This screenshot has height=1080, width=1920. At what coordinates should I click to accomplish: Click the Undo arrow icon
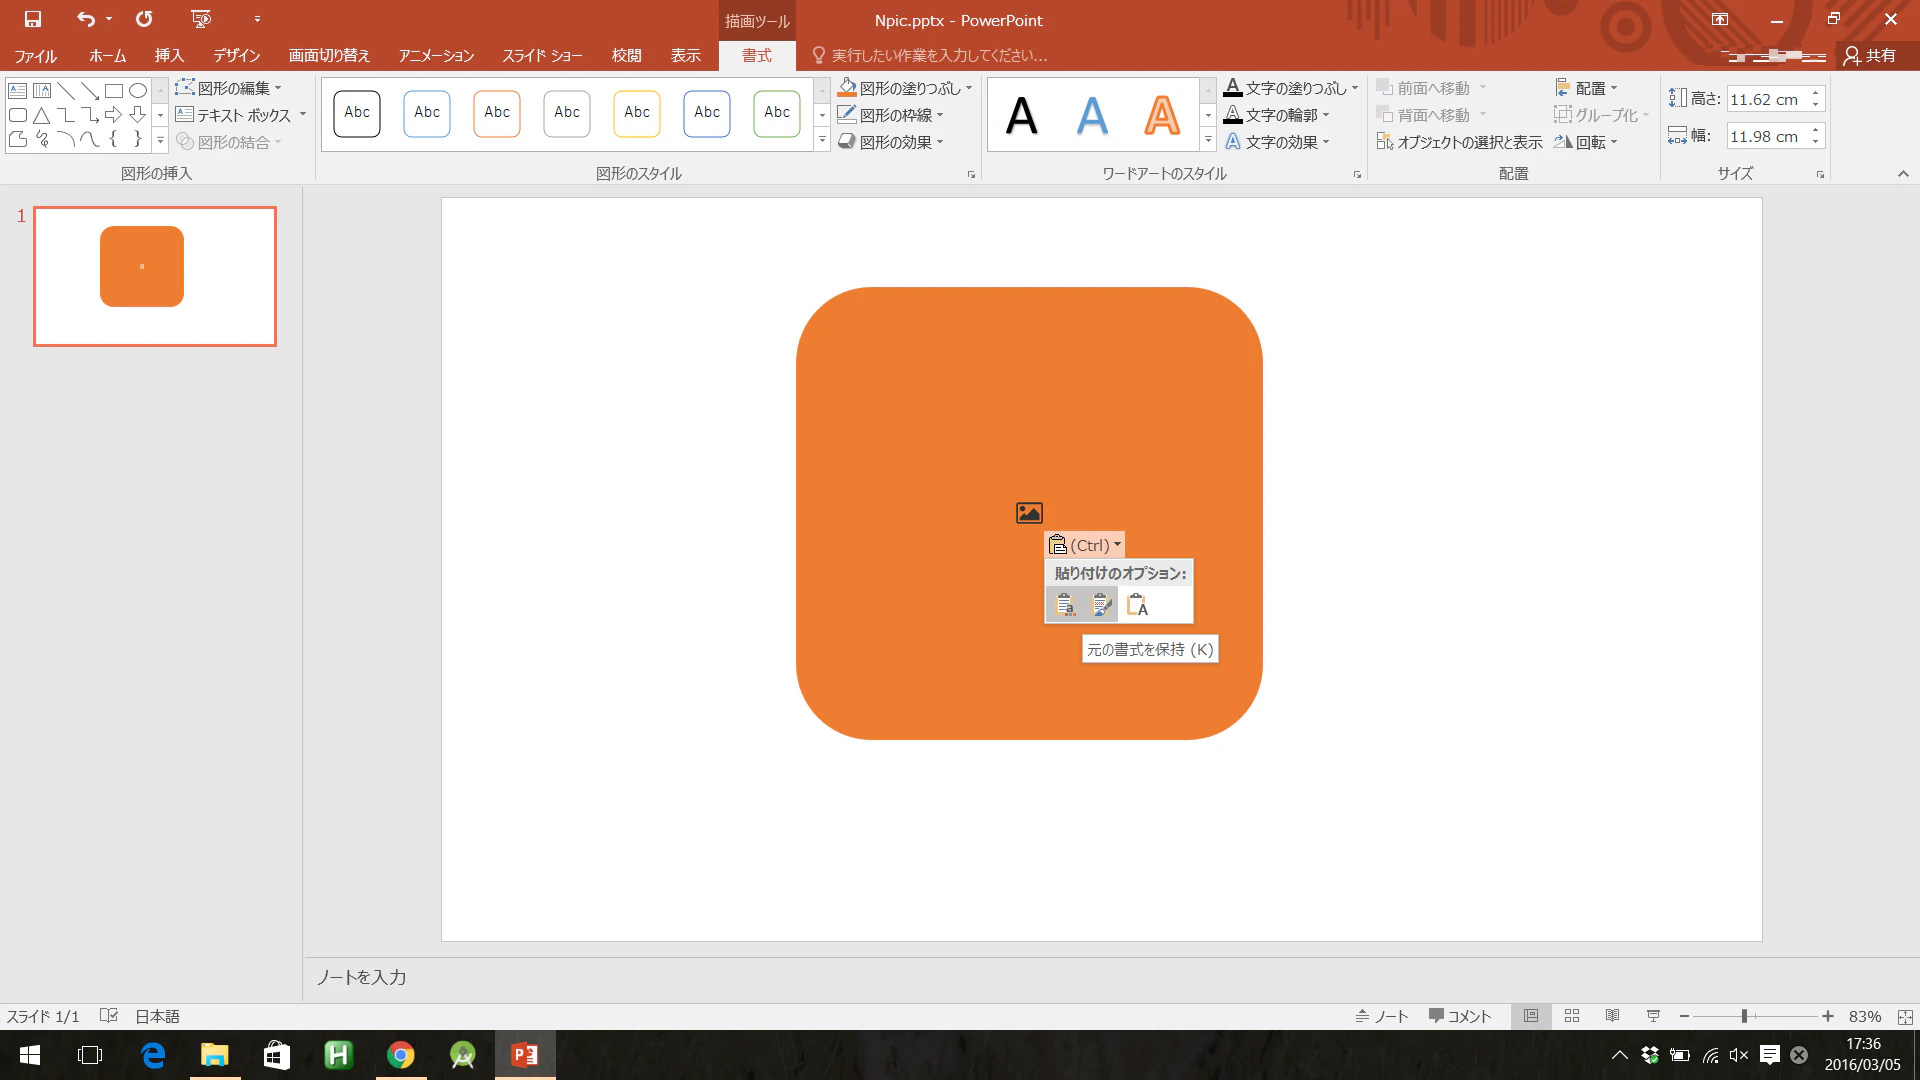(86, 19)
